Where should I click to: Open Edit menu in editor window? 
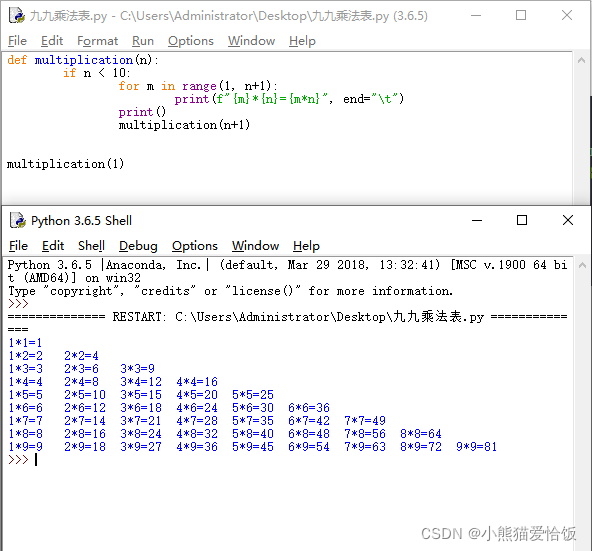[x=52, y=41]
